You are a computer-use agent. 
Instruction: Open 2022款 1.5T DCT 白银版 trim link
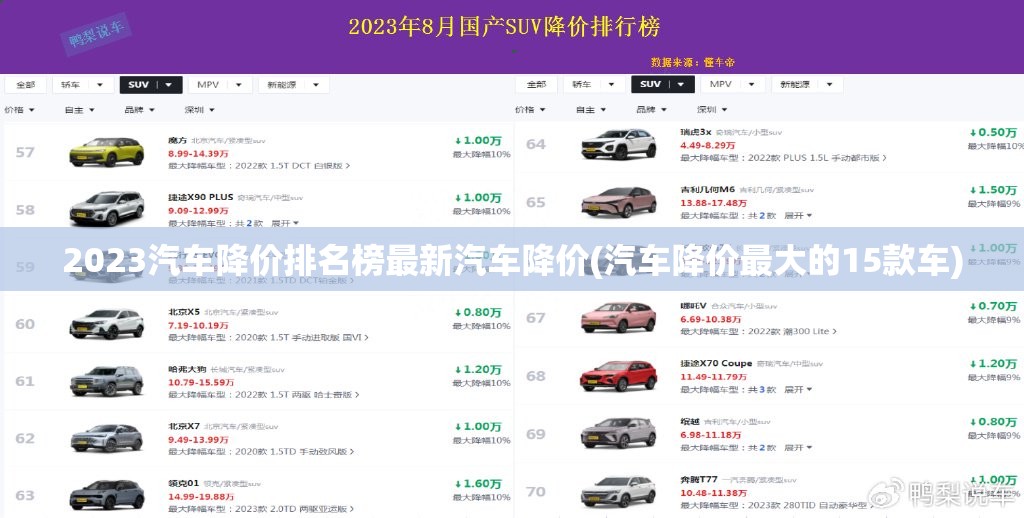293,166
